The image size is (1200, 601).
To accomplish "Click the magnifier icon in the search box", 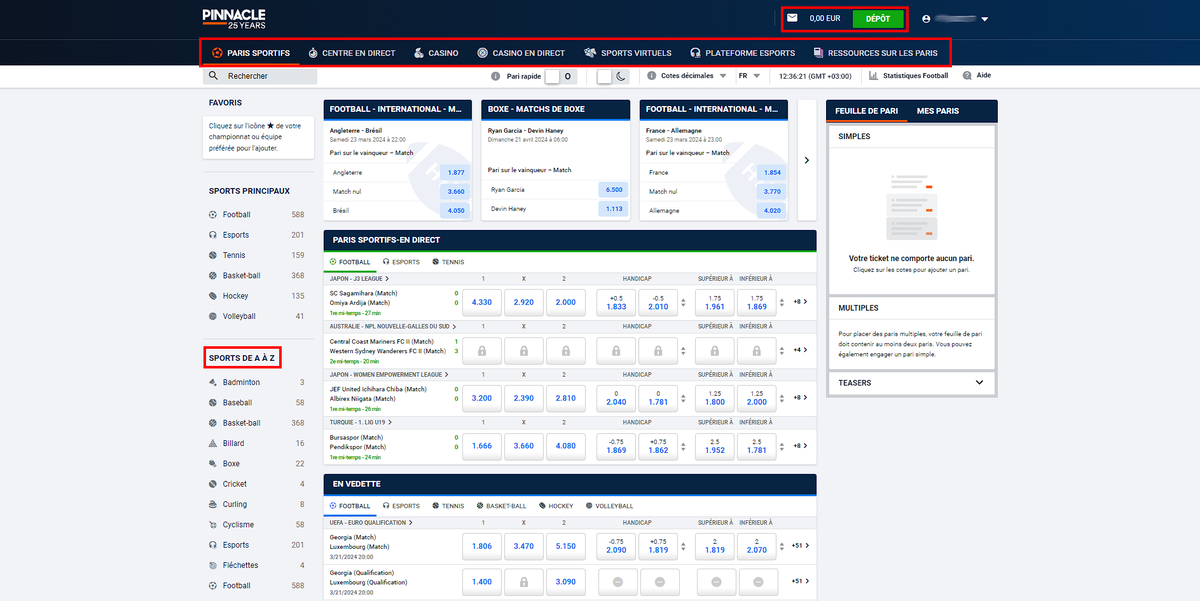I will coord(214,76).
